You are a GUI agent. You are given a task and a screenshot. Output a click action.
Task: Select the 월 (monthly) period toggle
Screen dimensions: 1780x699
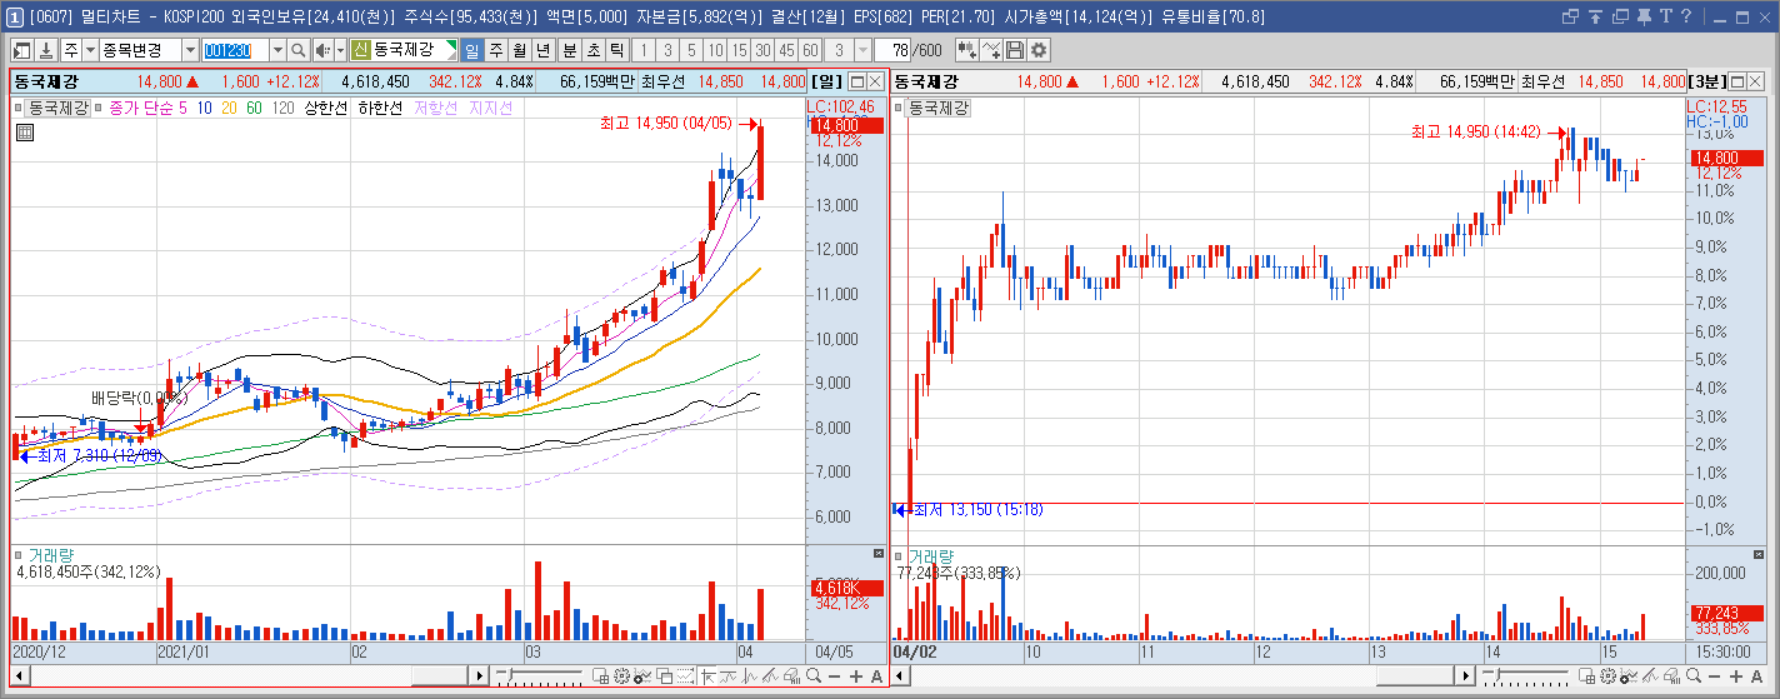(x=520, y=50)
